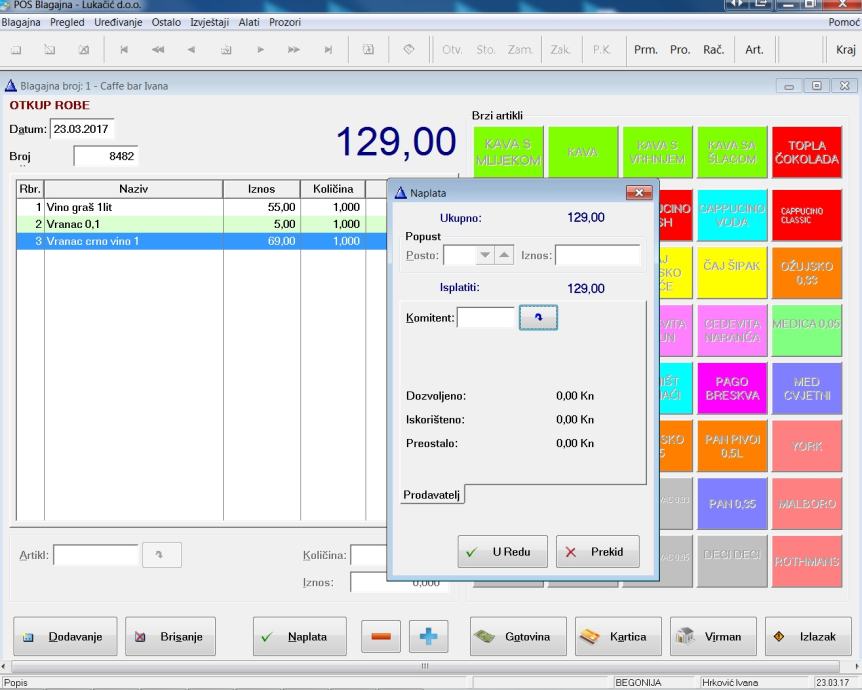Select the table row Vino graš 1lit
The image size is (862, 690).
pyautogui.click(x=201, y=207)
